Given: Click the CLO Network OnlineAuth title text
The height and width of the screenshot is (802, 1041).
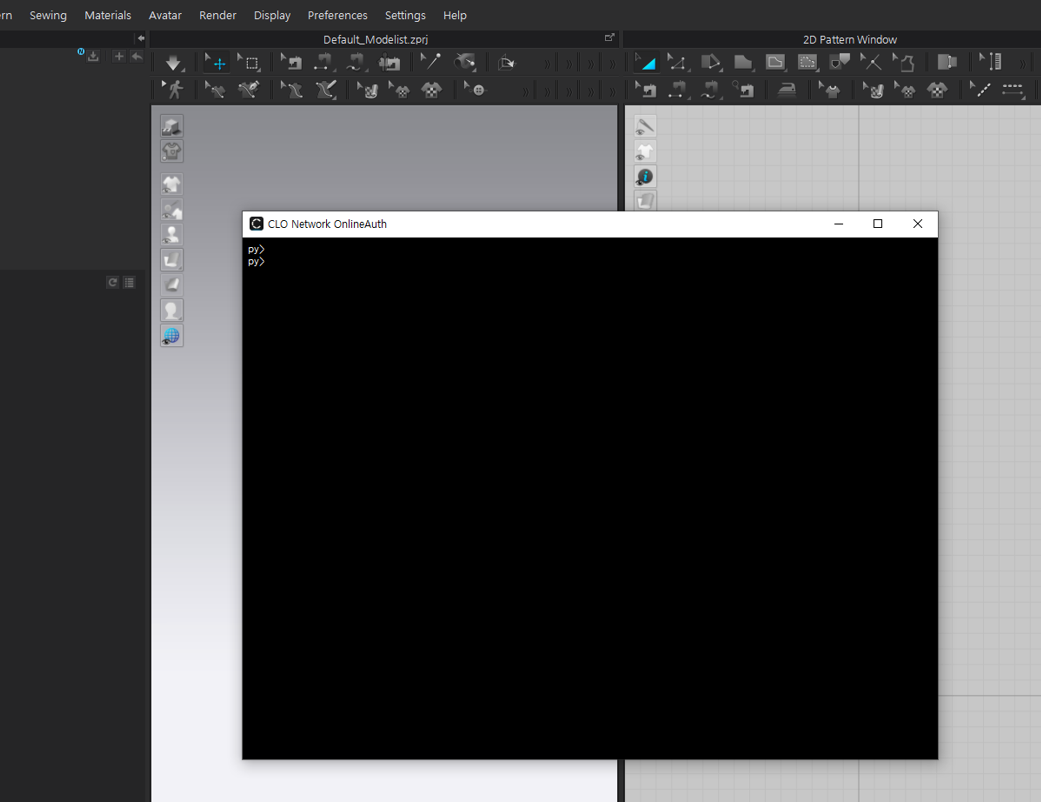Looking at the screenshot, I should (327, 224).
